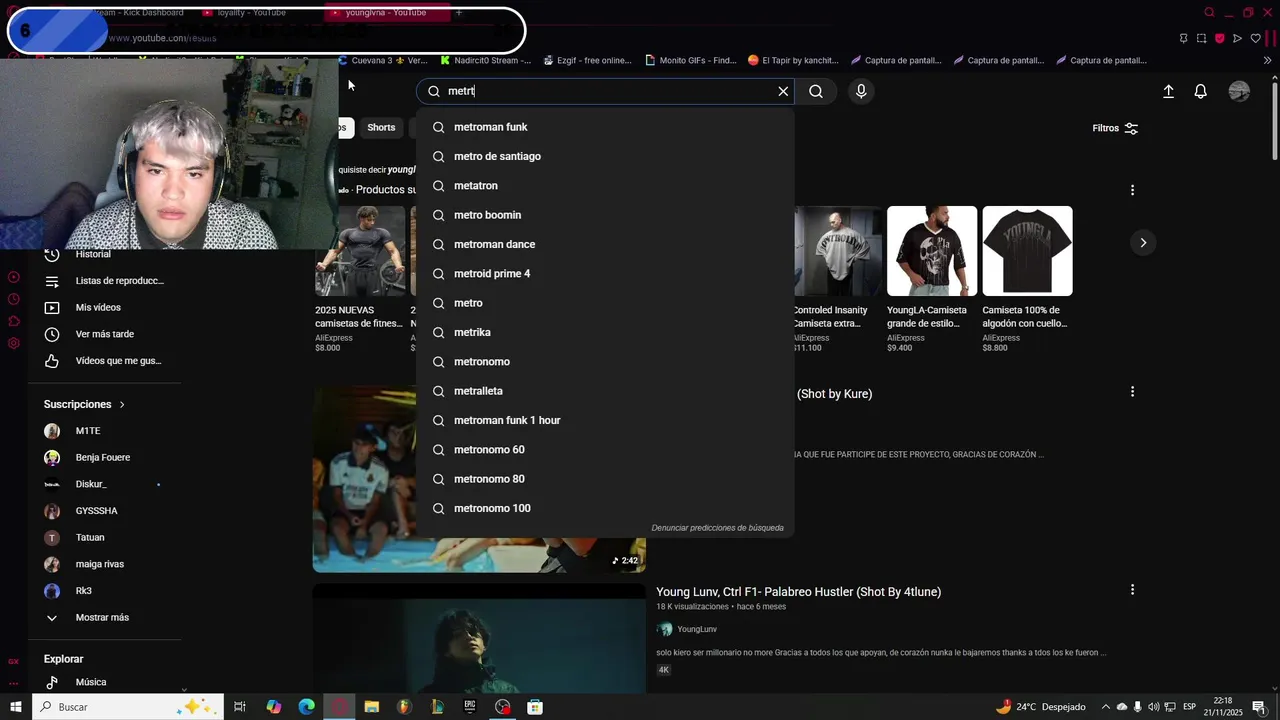Viewport: 1280px width, 720px height.
Task: Switch to the younglvna - YouTube tab
Action: (385, 13)
